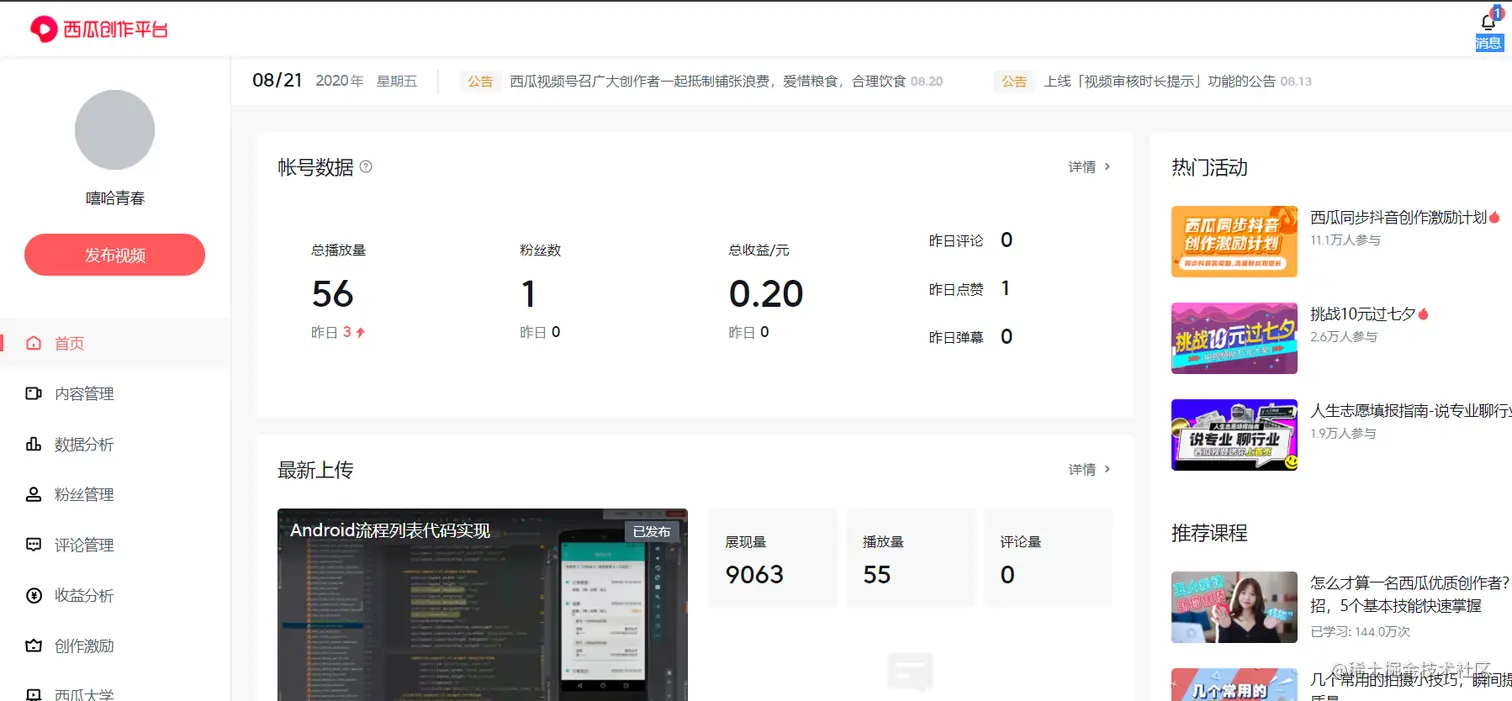
Task: Open the 西瓜同步抖音创作激励计划 activity
Action: click(x=1398, y=217)
